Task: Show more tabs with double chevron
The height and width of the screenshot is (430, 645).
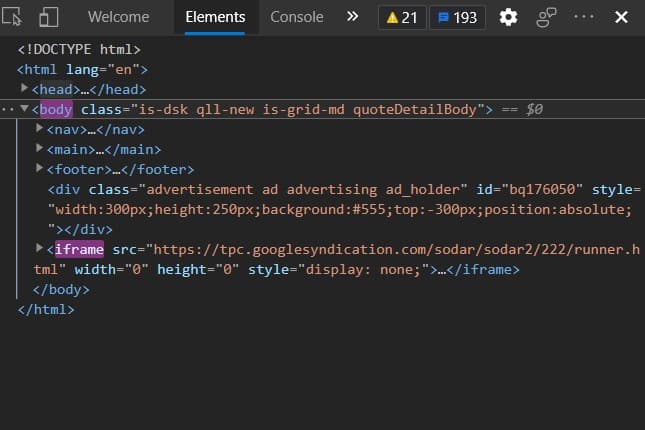Action: 352,17
